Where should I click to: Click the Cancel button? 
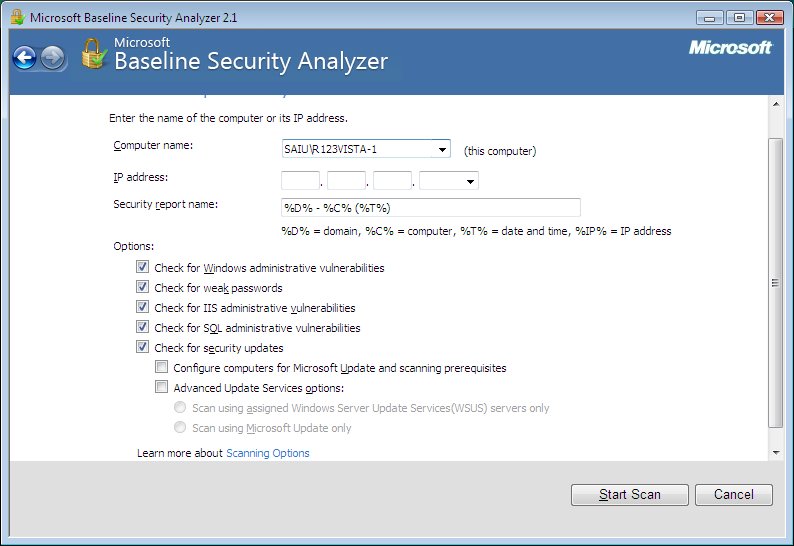(x=734, y=494)
